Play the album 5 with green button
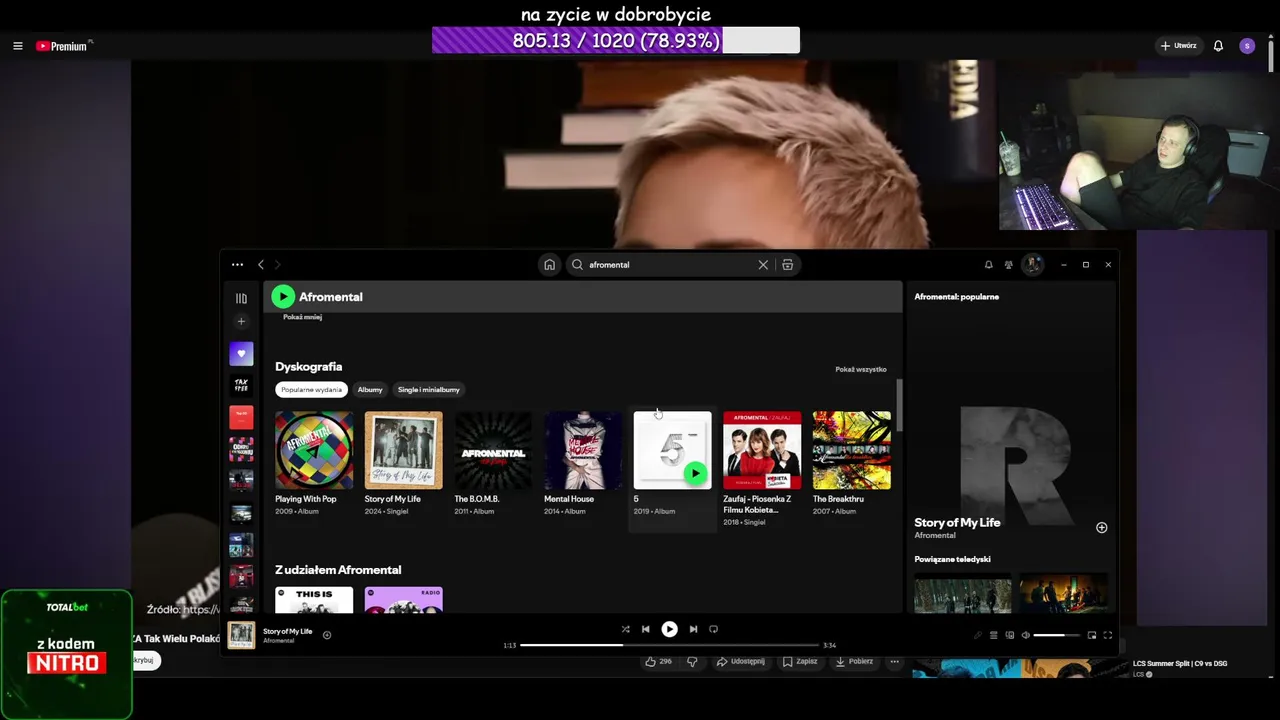The height and width of the screenshot is (720, 1280). (695, 473)
